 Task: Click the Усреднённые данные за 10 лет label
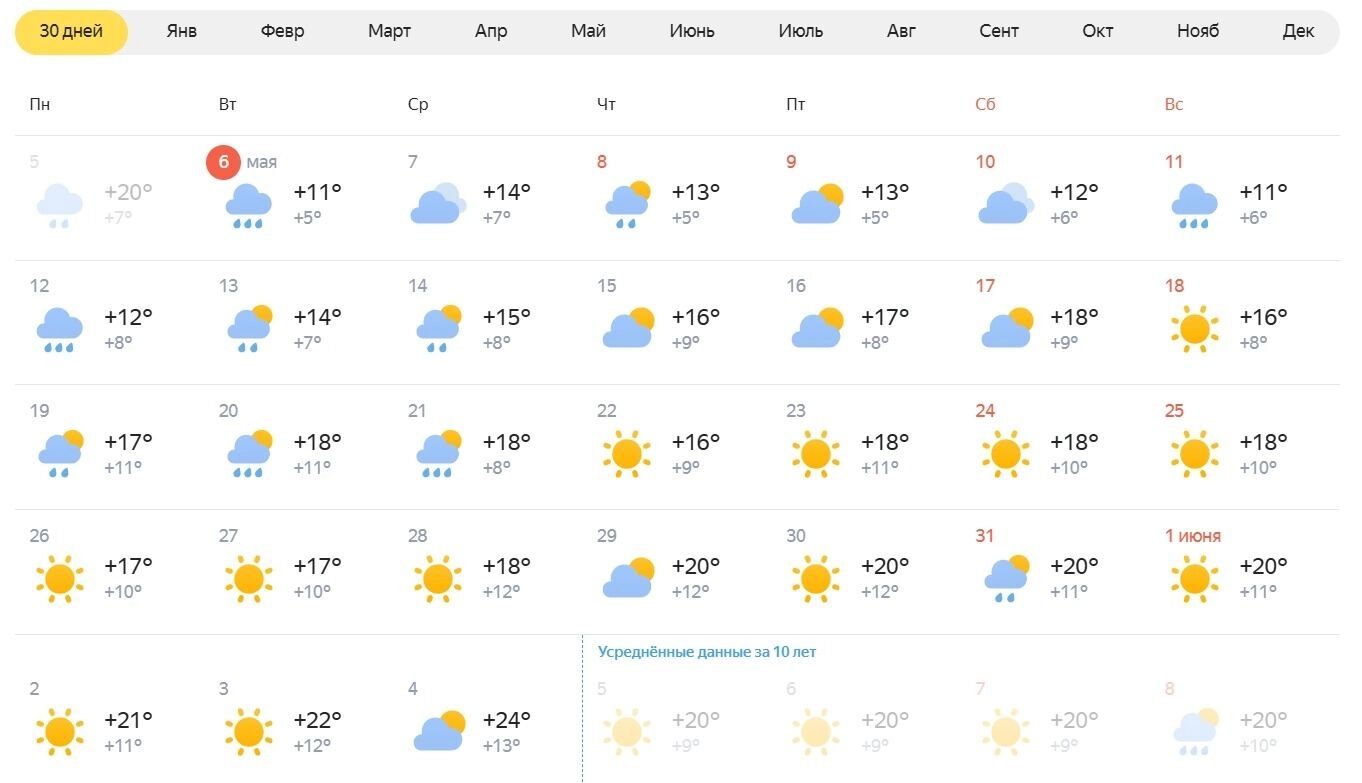(707, 652)
